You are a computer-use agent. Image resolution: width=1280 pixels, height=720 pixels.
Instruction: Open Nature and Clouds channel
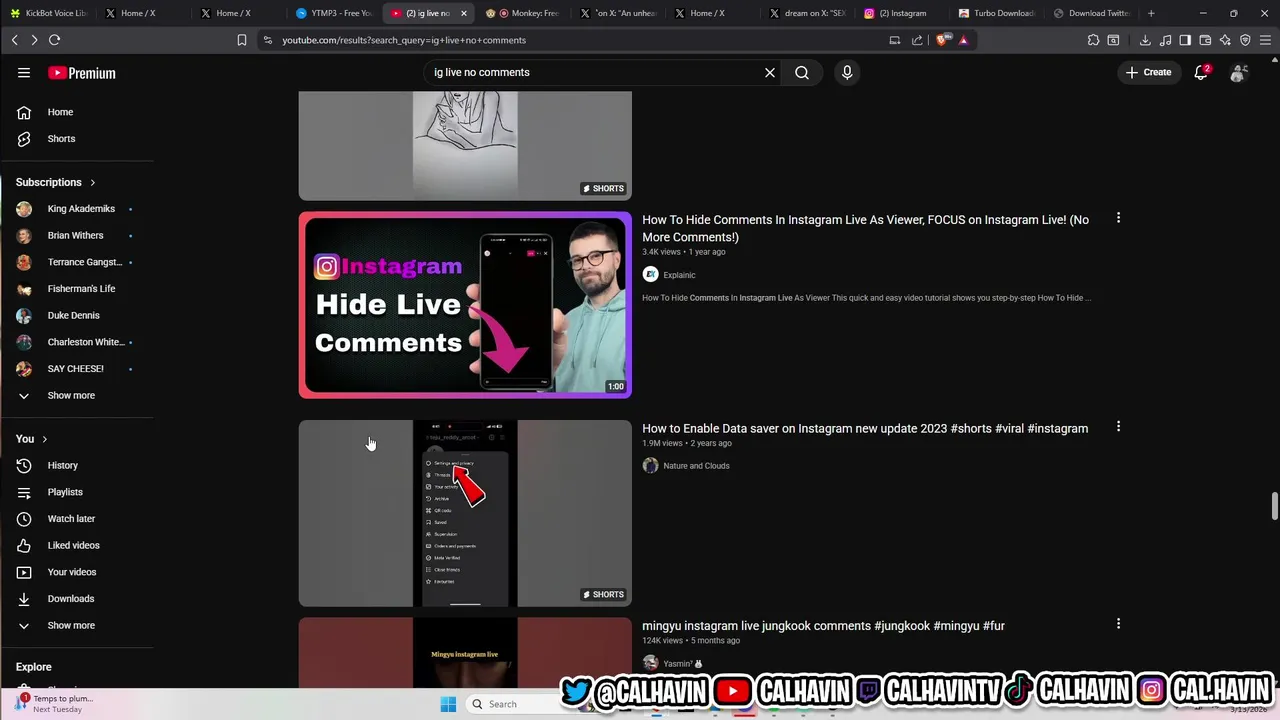tap(696, 466)
